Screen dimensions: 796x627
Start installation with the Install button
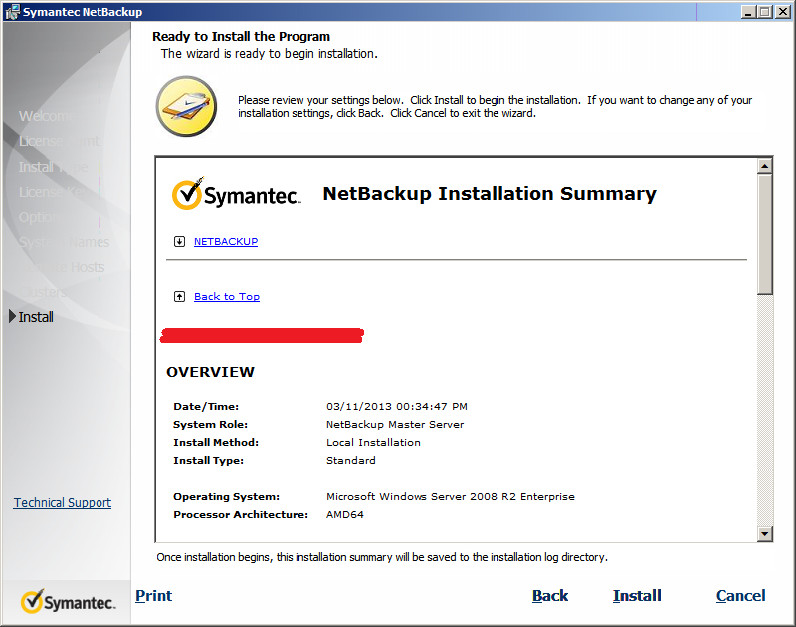637,596
